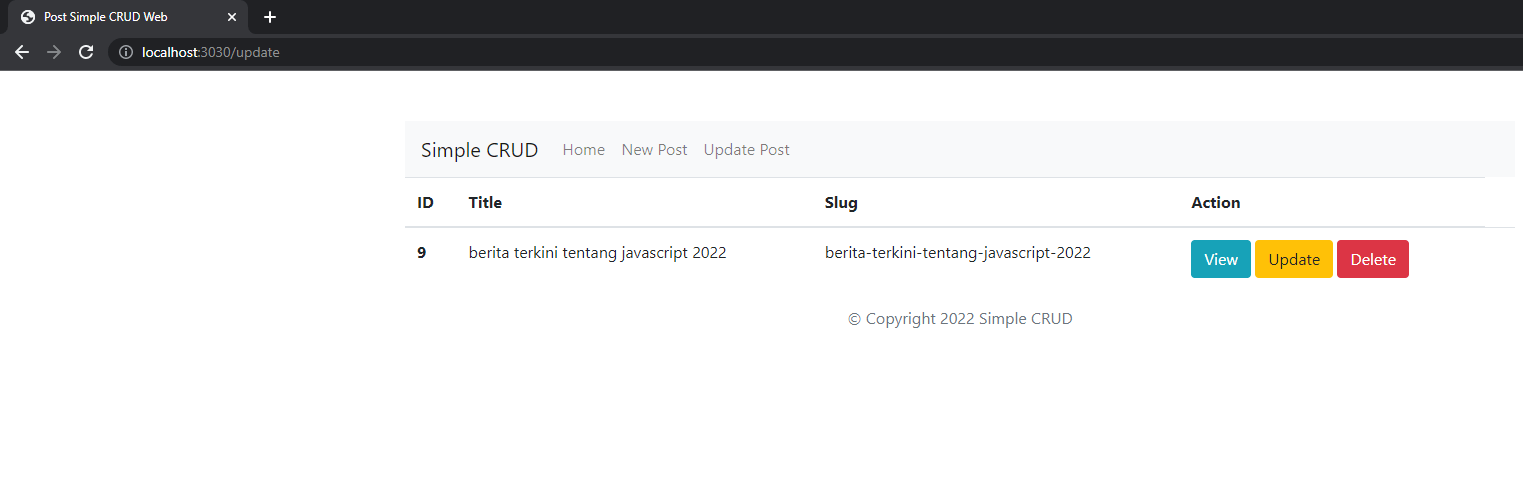Viewport: 1523px width, 485px height.
Task: Open New Post in the navbar
Action: click(x=655, y=150)
